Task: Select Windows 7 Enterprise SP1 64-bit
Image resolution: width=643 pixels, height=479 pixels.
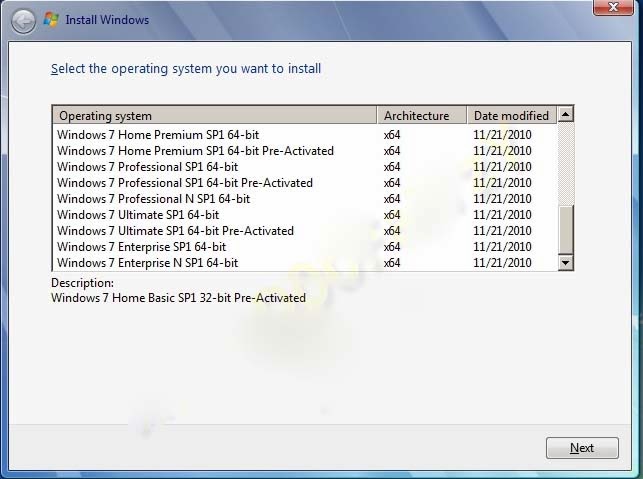Action: [306, 247]
